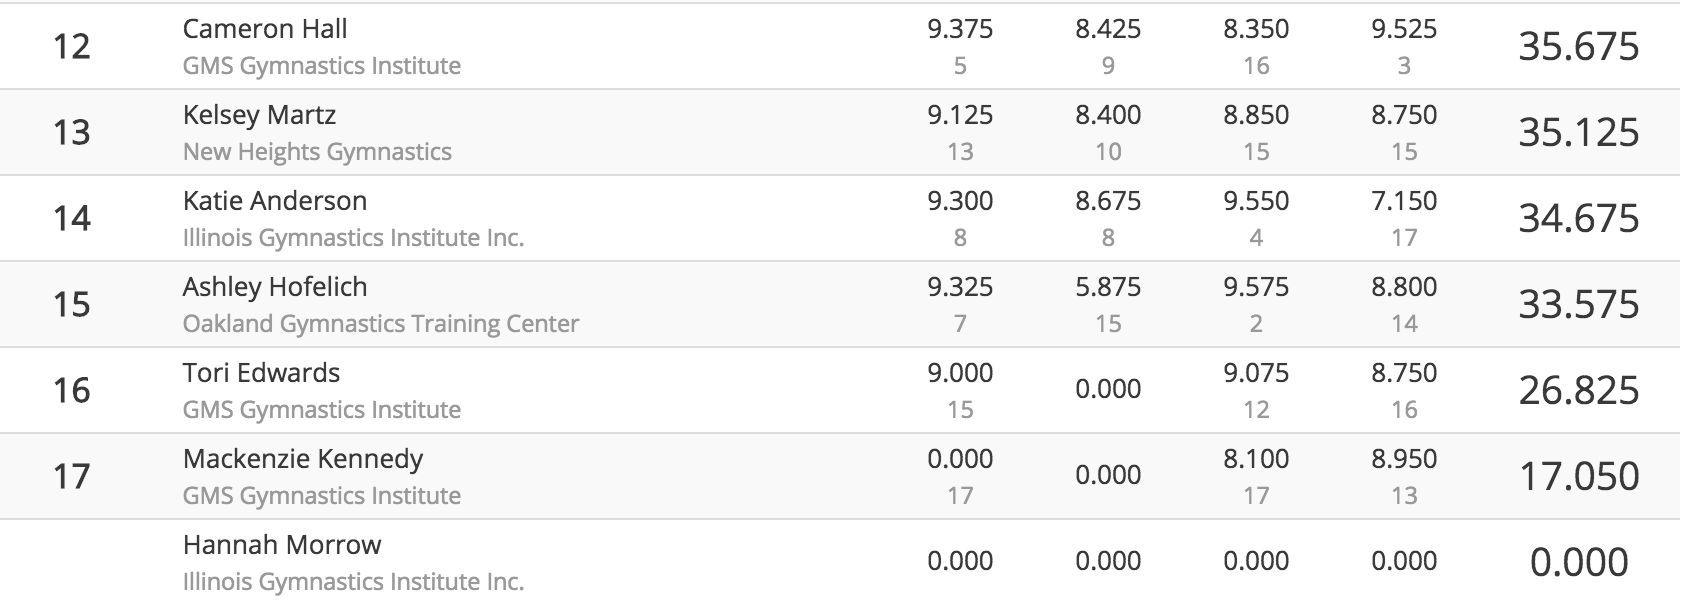Click Kelsey Martz's 9.125 first event score

coord(960,115)
